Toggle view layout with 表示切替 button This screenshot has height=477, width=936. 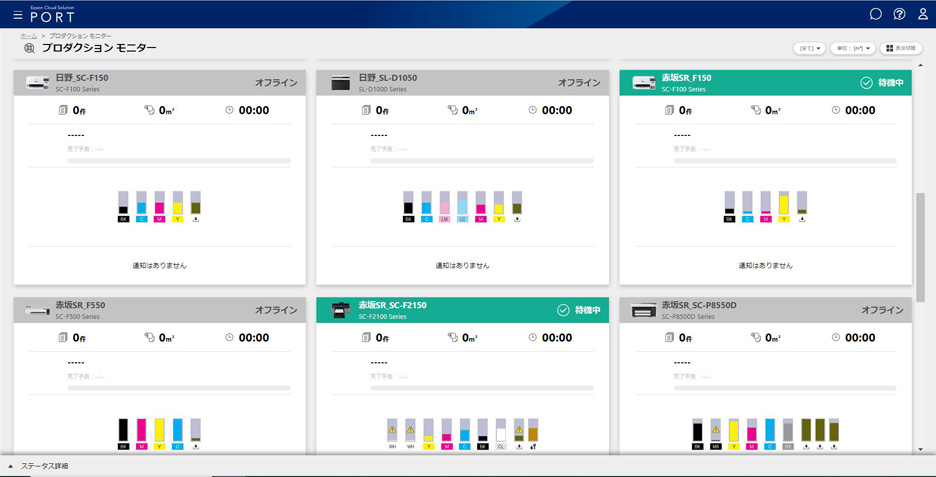pyautogui.click(x=900, y=48)
